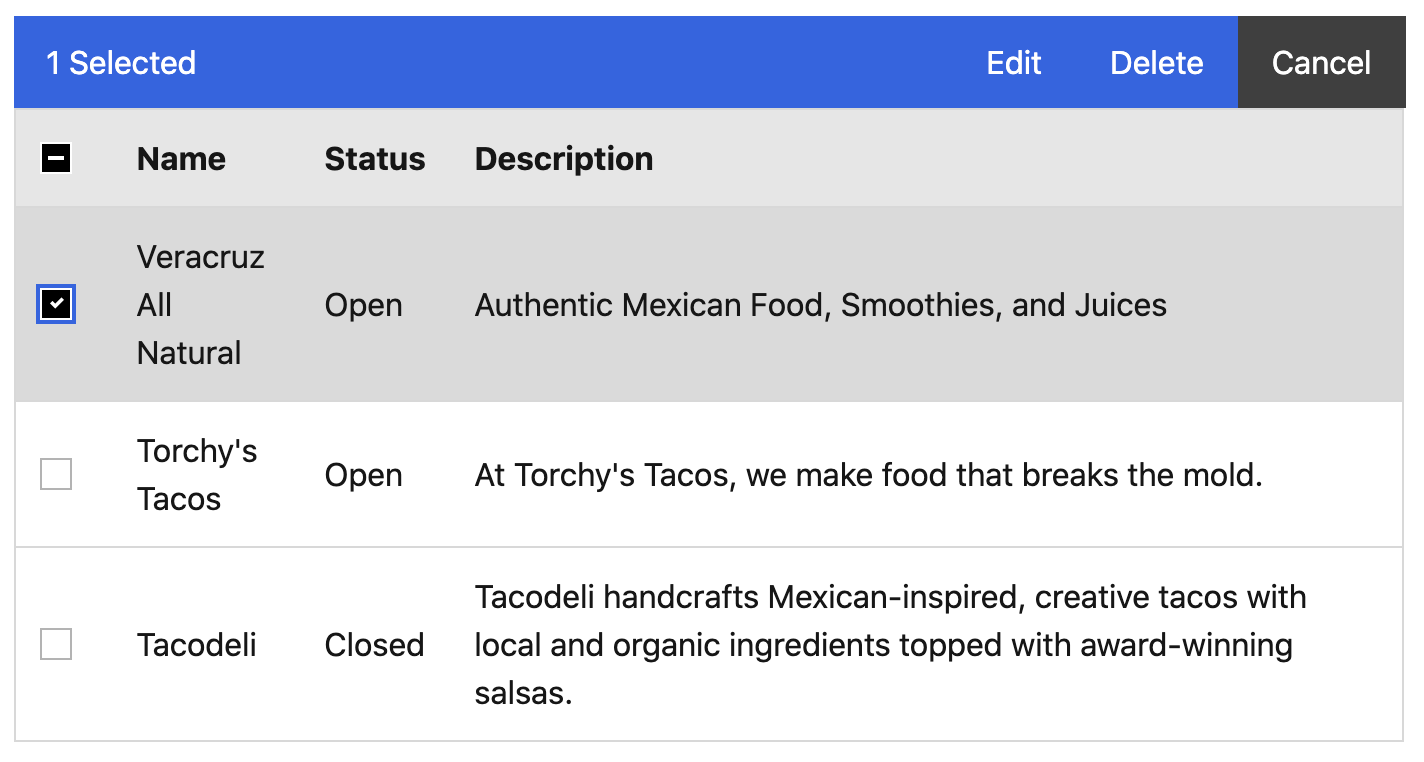Check the Torchy's Tacos row checkbox
This screenshot has width=1424, height=762.
pos(56,474)
